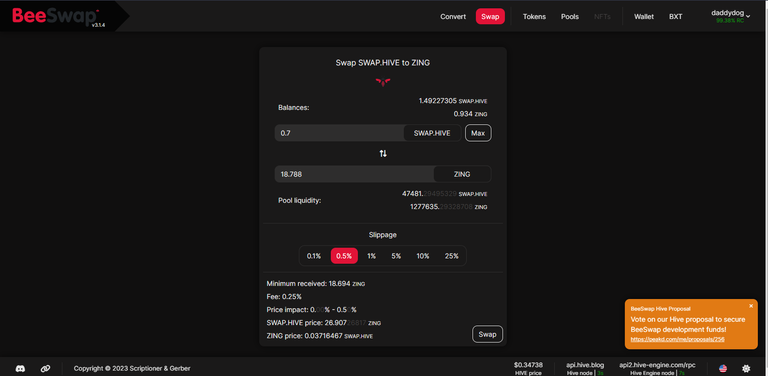Set slippage to 25%
The width and height of the screenshot is (768, 376).
452,256
